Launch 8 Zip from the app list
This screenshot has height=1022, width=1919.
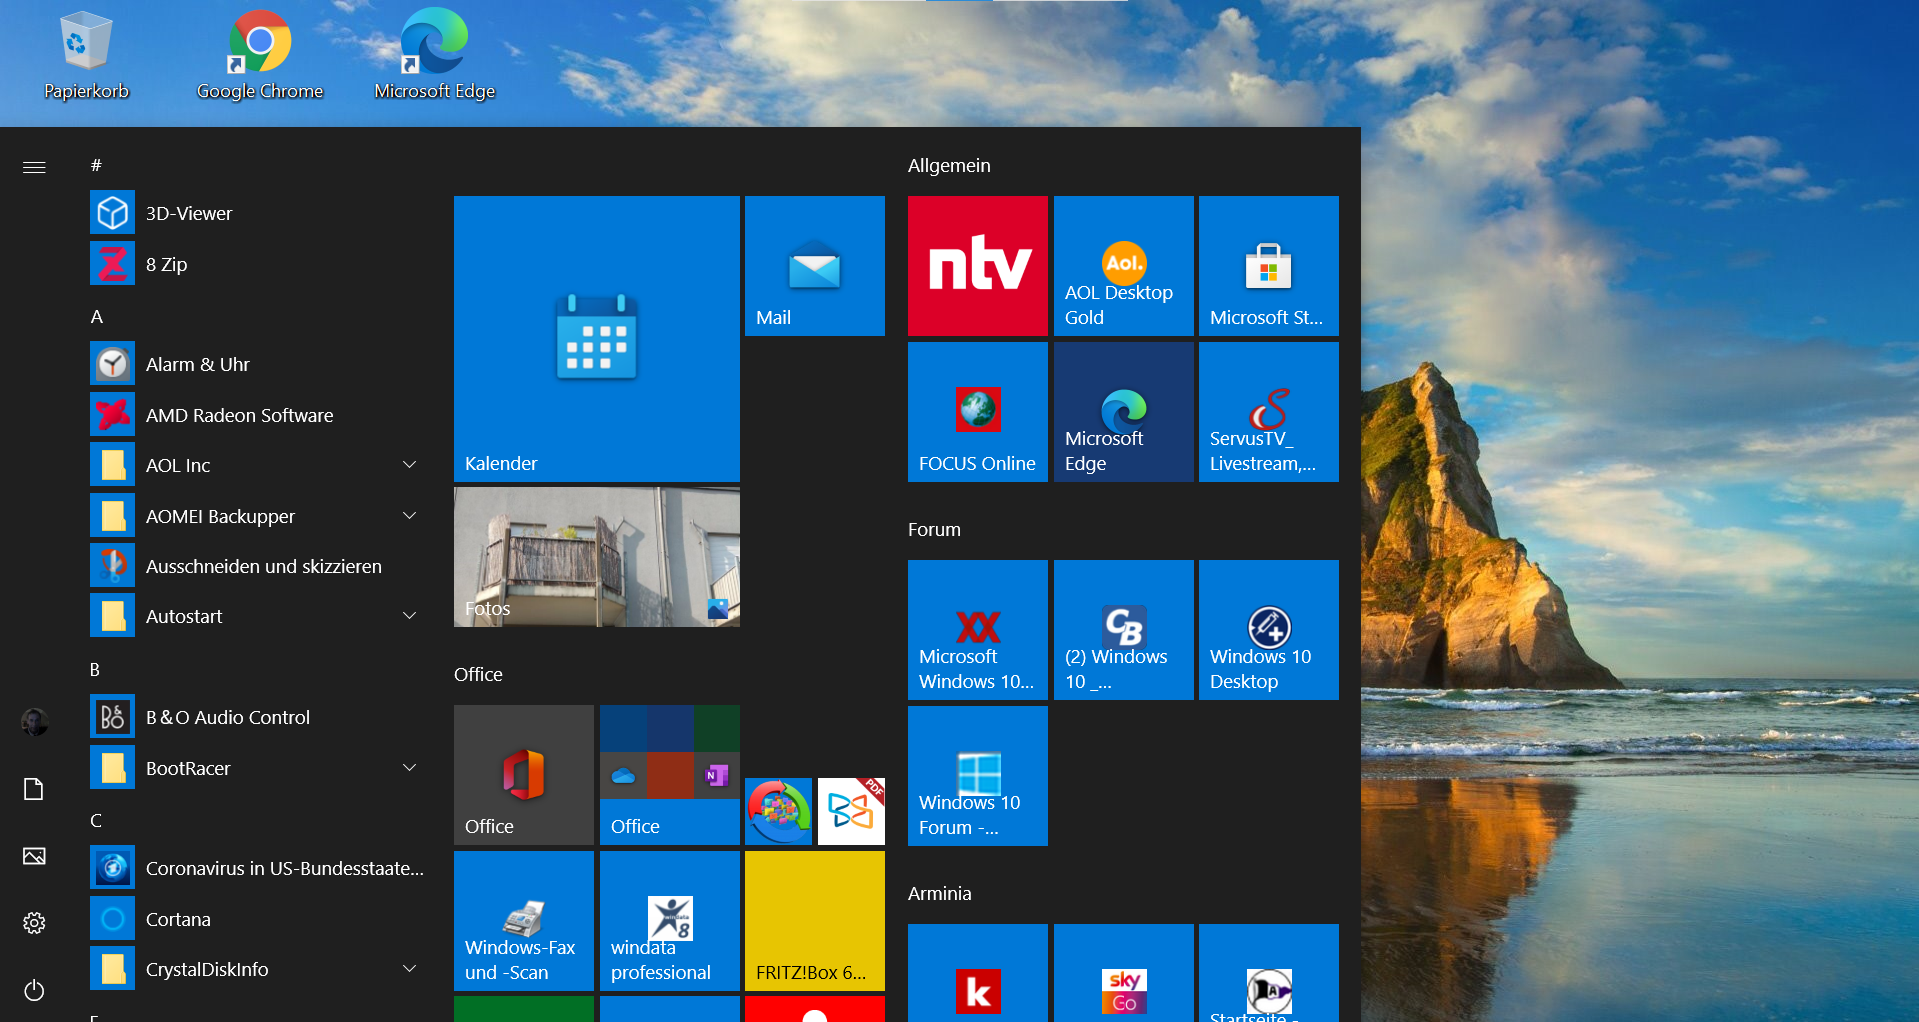pyautogui.click(x=257, y=264)
